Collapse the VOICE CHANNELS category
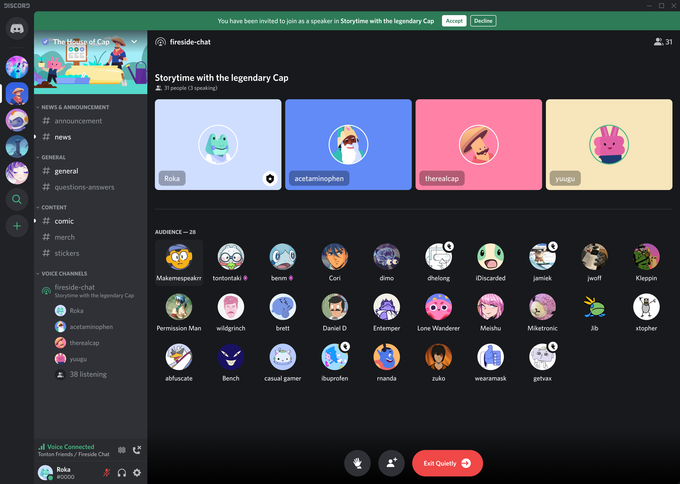This screenshot has width=680, height=484. (62, 274)
